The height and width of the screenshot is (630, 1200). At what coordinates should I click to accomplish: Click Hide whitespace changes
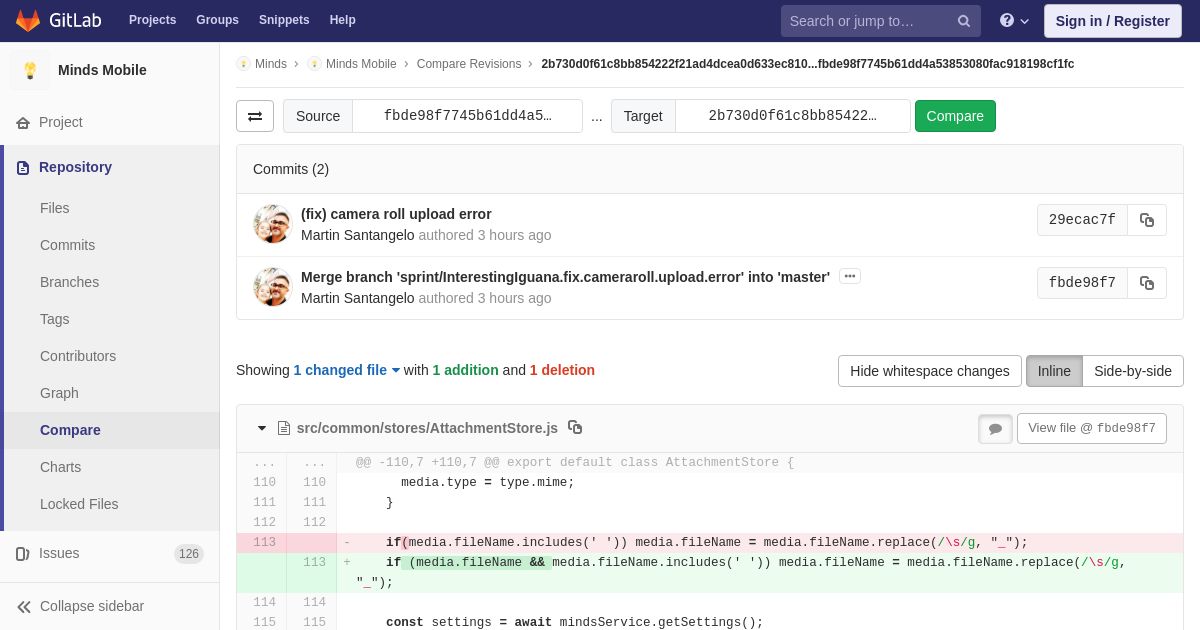(930, 371)
